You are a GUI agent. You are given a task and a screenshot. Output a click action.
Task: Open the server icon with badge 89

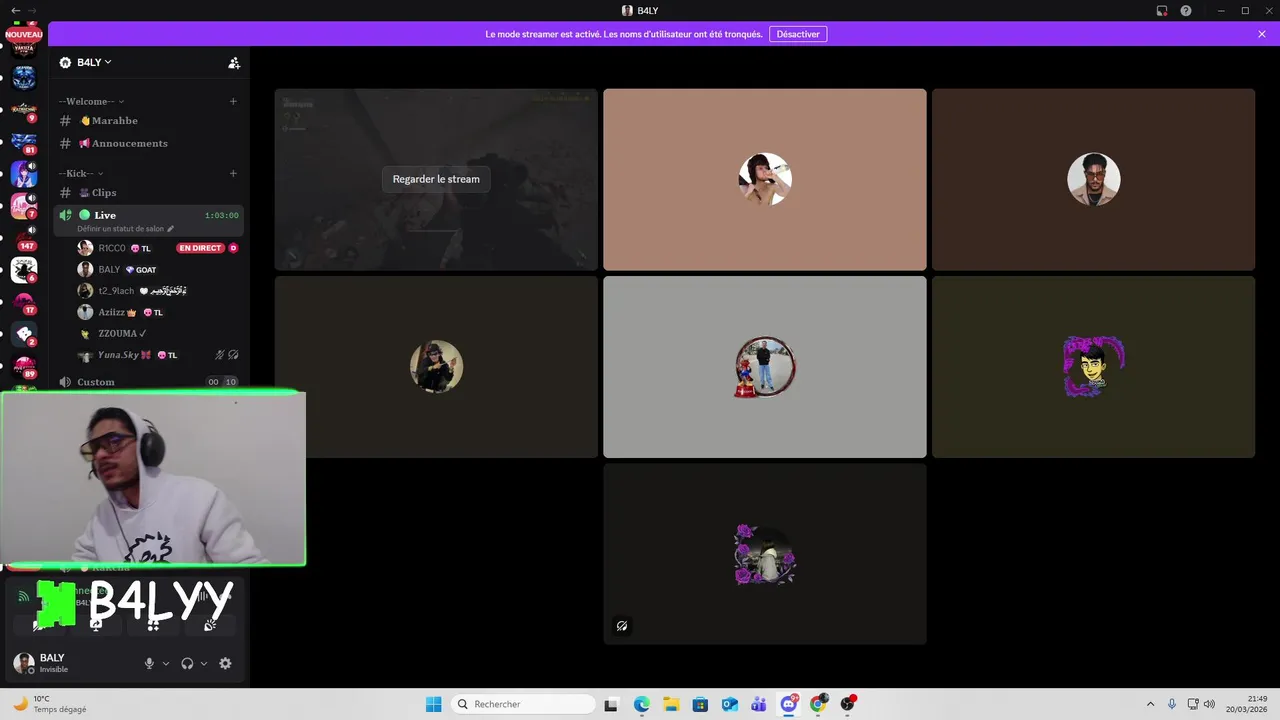[x=24, y=366]
